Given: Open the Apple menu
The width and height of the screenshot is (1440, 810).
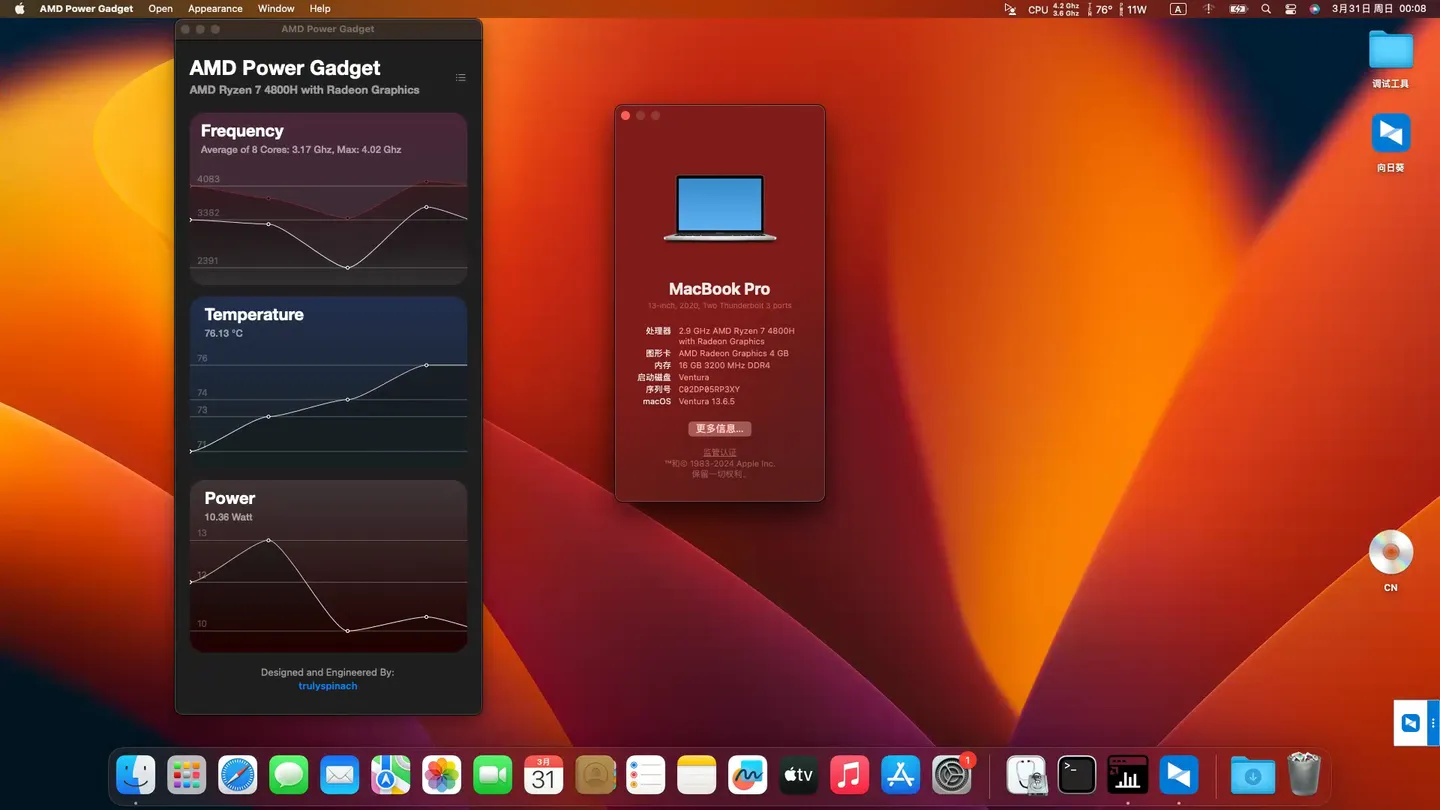Looking at the screenshot, I should pyautogui.click(x=17, y=8).
